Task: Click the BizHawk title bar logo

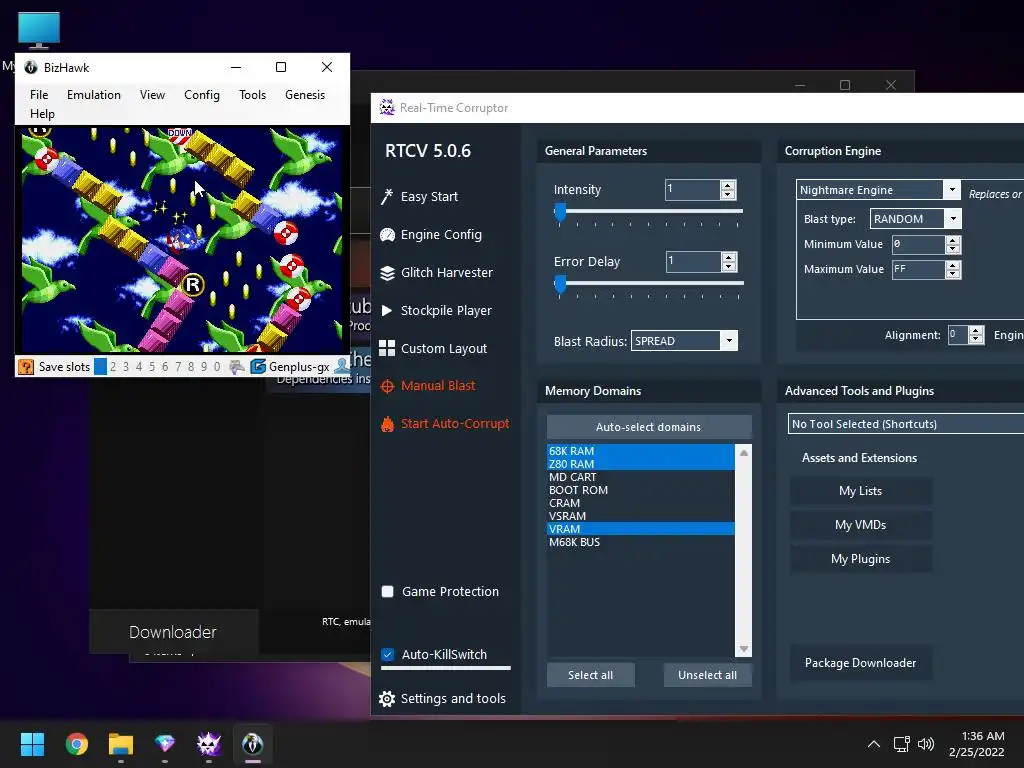Action: tap(31, 67)
